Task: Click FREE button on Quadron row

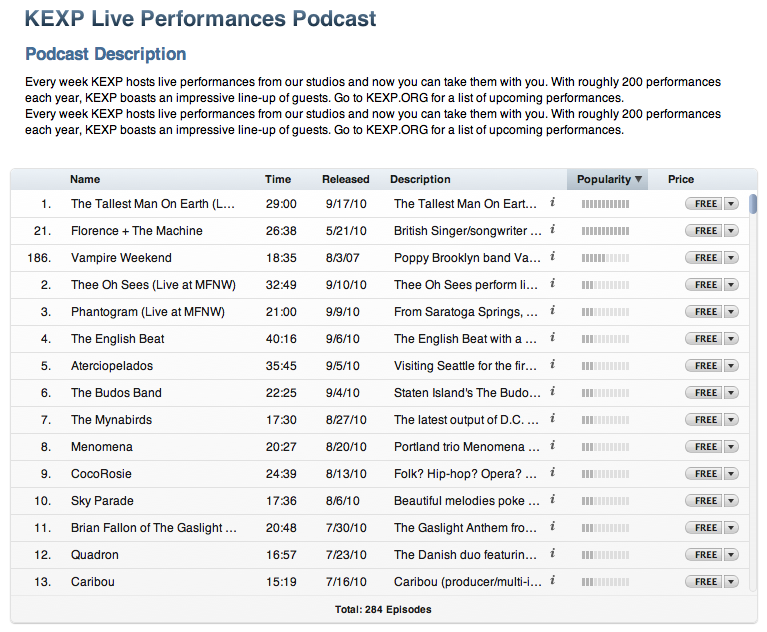Action: click(x=704, y=555)
